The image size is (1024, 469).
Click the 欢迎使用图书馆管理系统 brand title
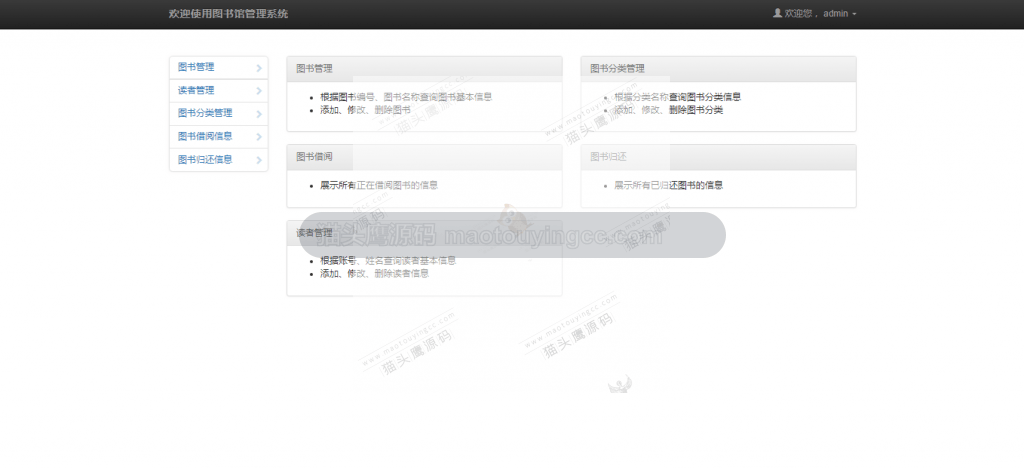pos(228,14)
